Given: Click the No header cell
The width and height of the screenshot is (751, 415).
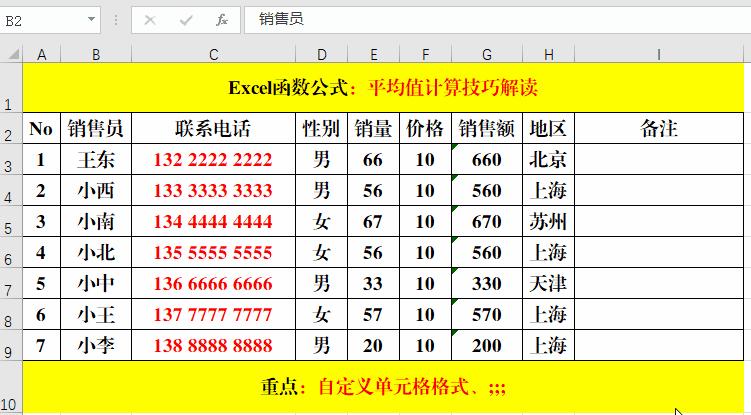Looking at the screenshot, I should 42,128.
